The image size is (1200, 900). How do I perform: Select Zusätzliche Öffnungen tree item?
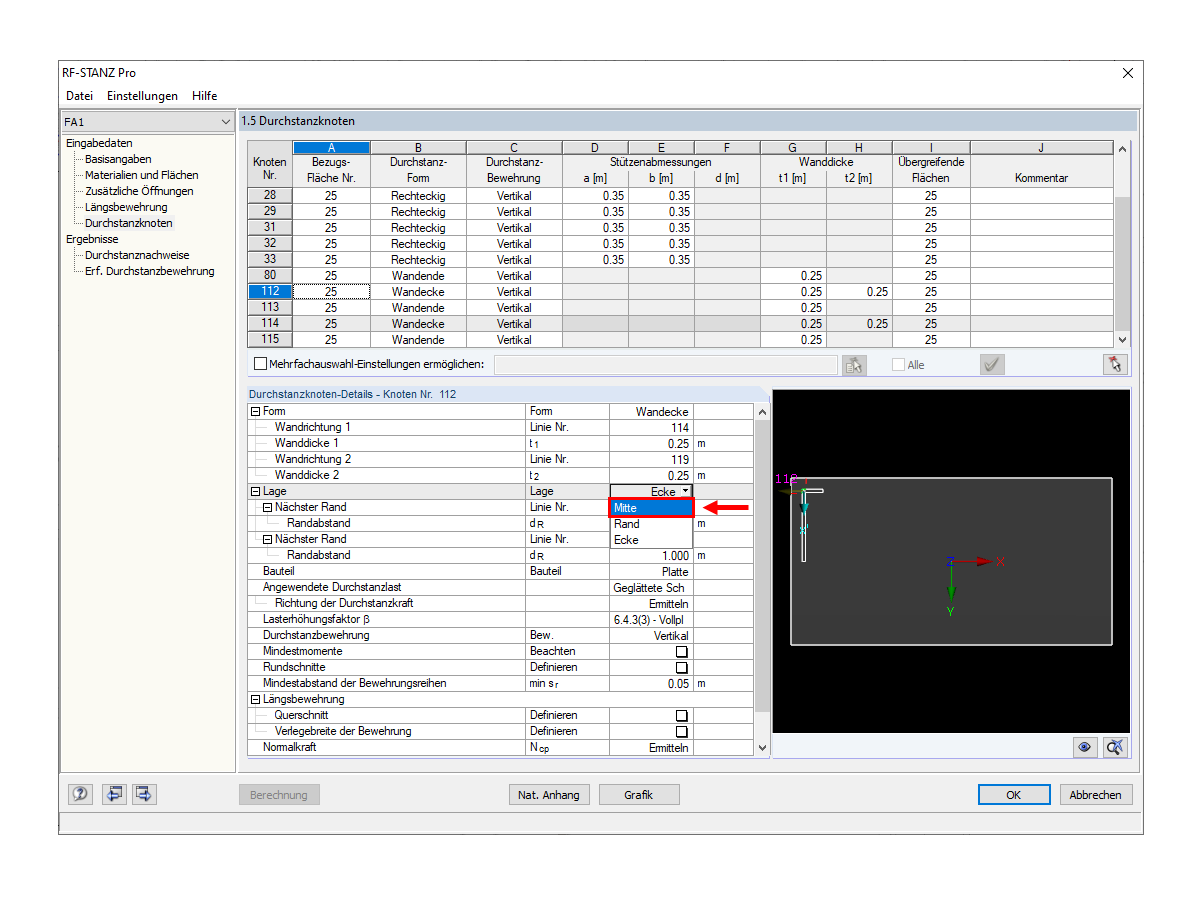pos(139,191)
